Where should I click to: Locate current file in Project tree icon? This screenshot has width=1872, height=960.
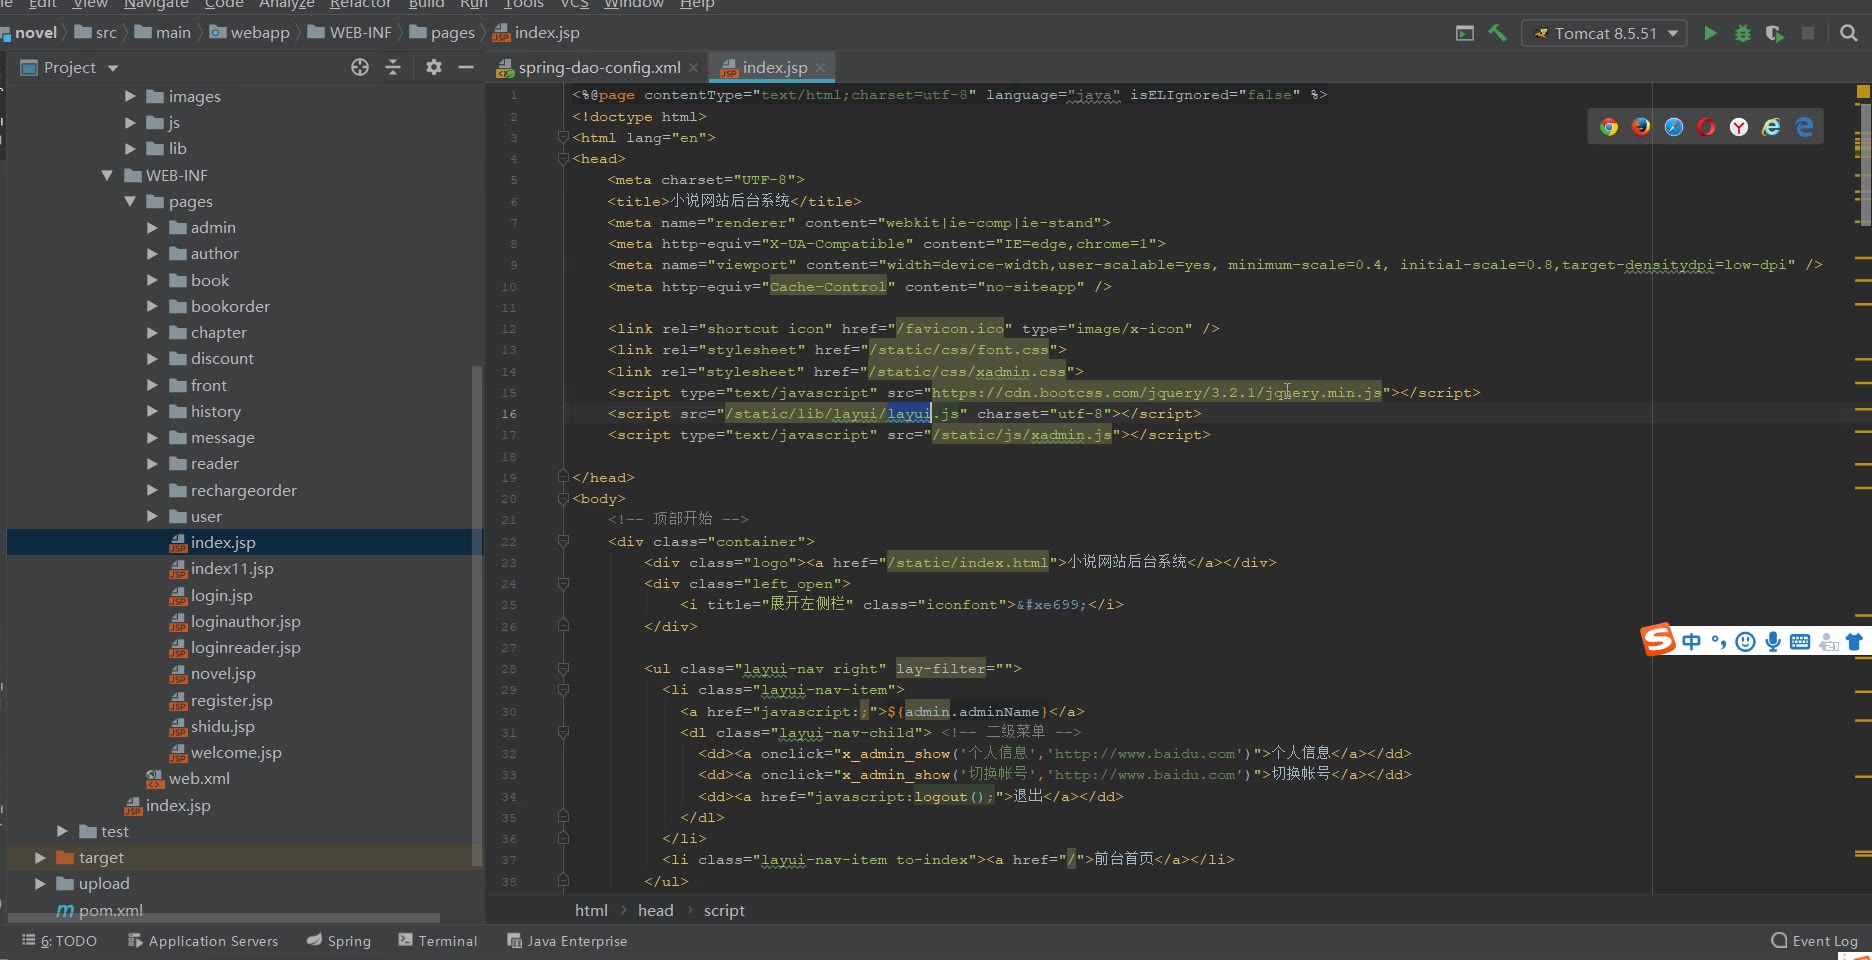point(360,67)
